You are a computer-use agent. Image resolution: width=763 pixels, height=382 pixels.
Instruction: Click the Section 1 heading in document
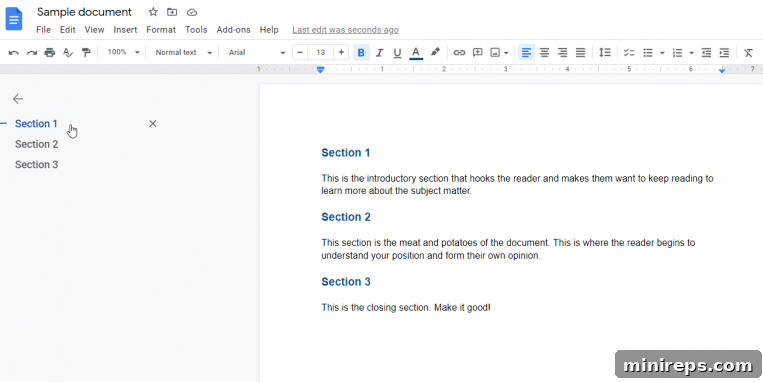[x=345, y=153]
